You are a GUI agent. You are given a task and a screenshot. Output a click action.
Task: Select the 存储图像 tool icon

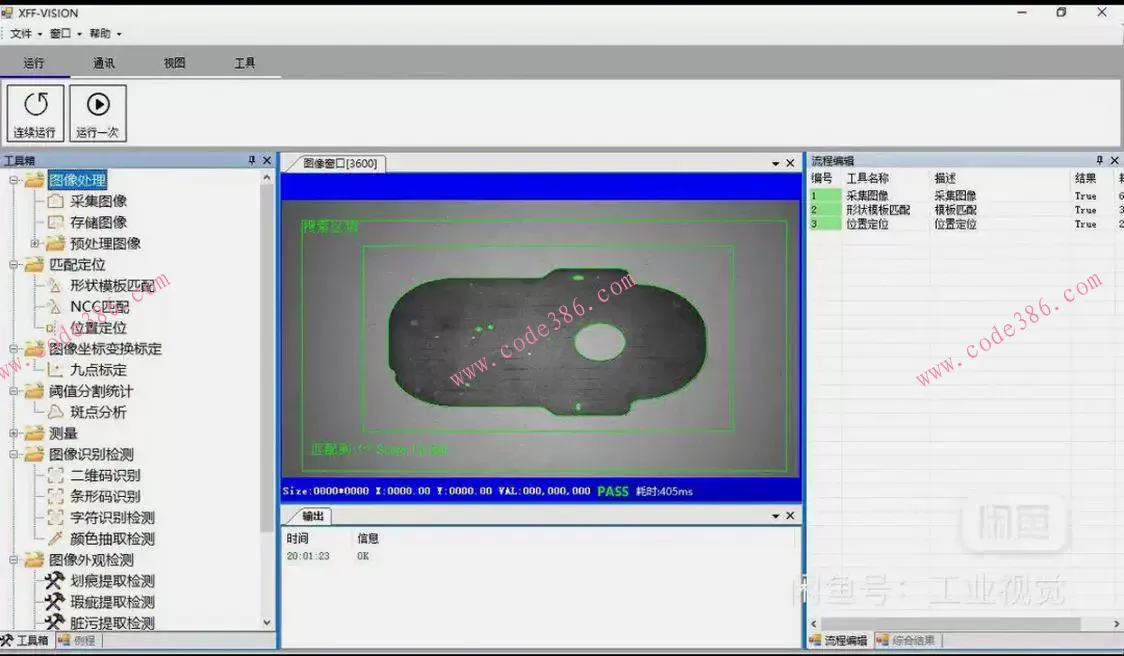click(x=55, y=222)
